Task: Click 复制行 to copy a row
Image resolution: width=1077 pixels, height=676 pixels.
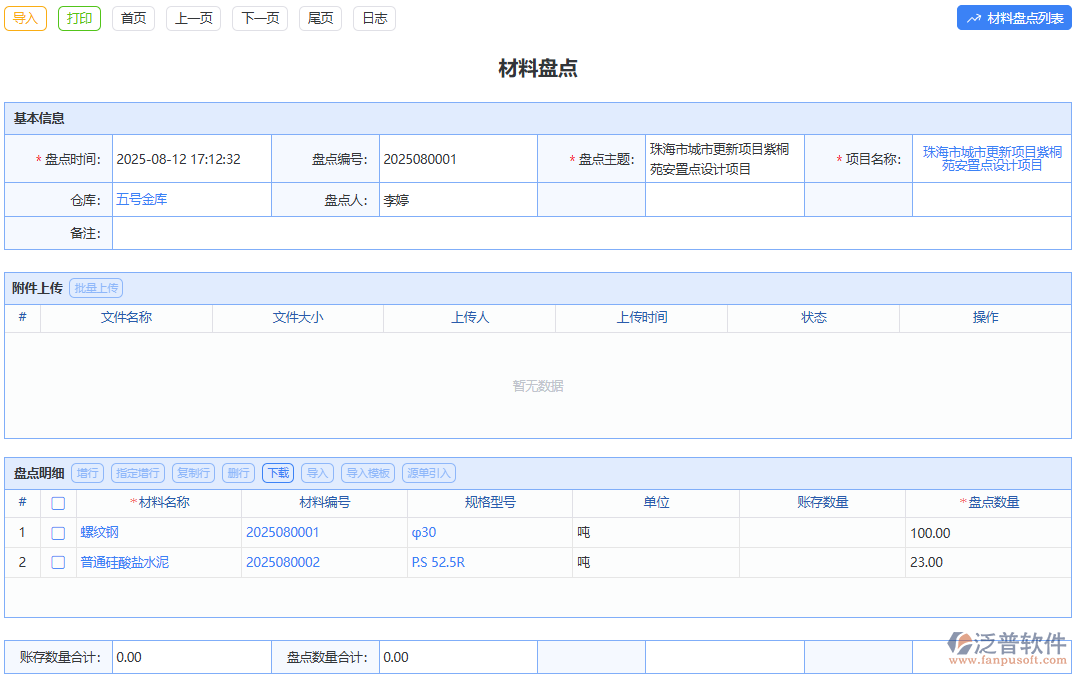Action: tap(192, 472)
